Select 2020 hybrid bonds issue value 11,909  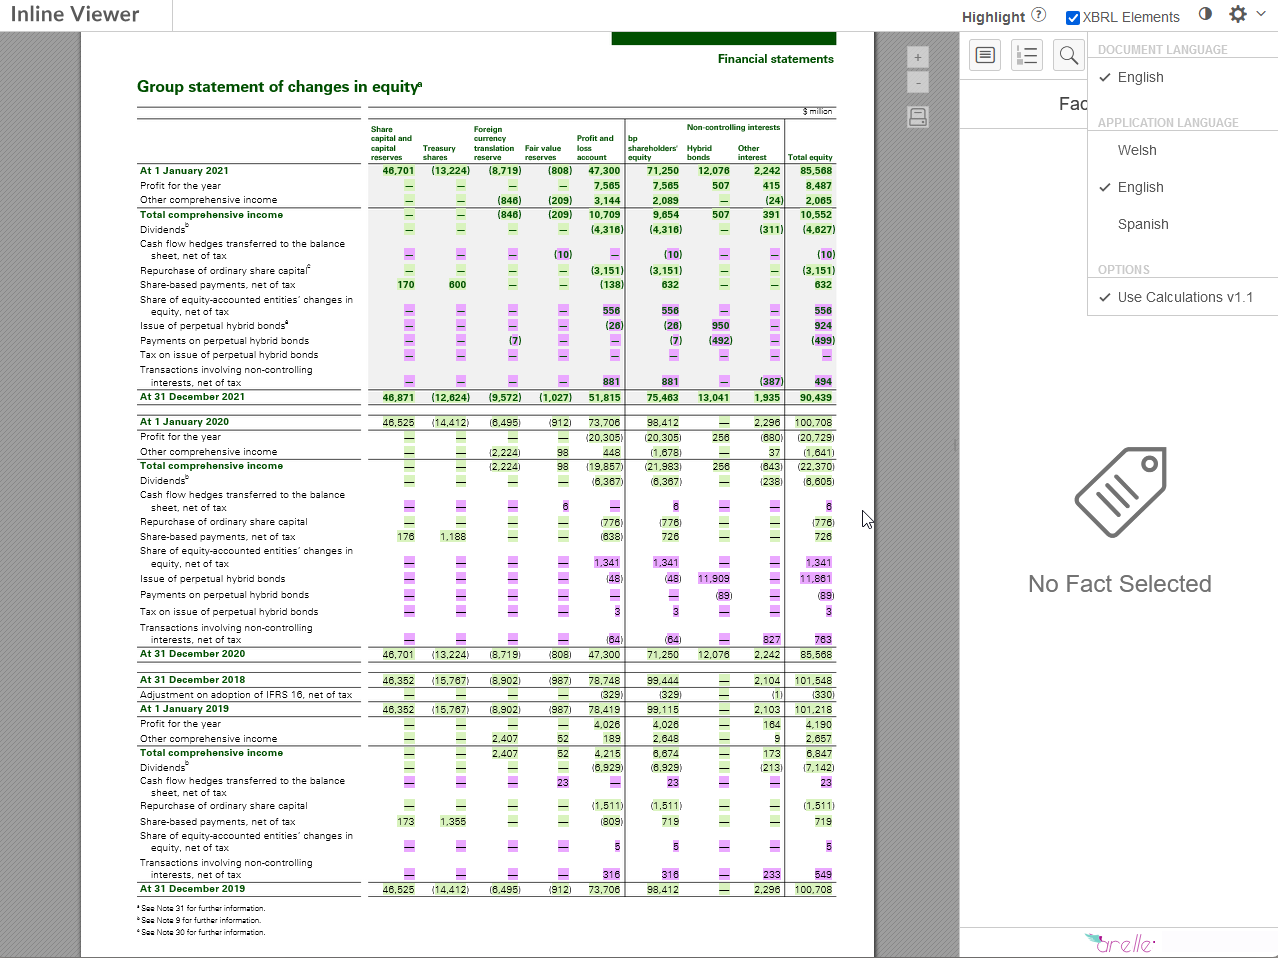[x=714, y=579]
